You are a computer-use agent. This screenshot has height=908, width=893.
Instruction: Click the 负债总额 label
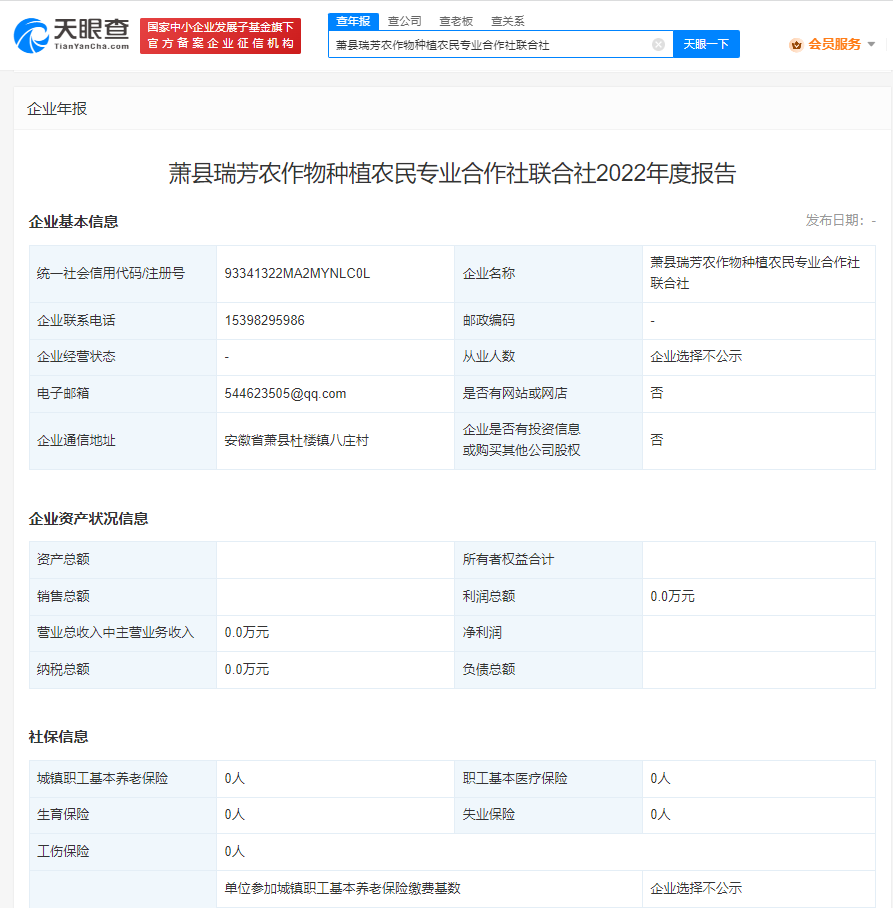point(489,669)
